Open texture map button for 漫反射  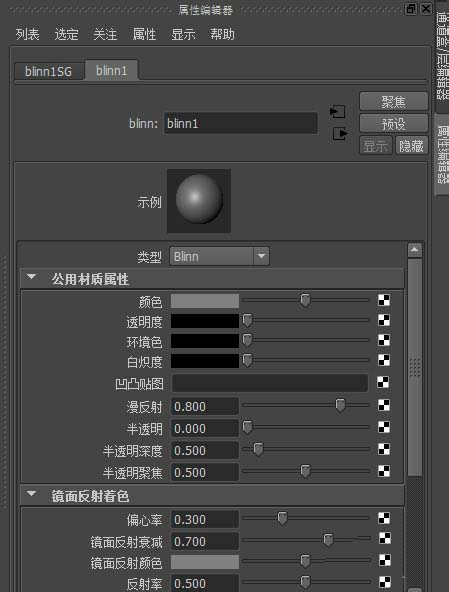[384, 405]
